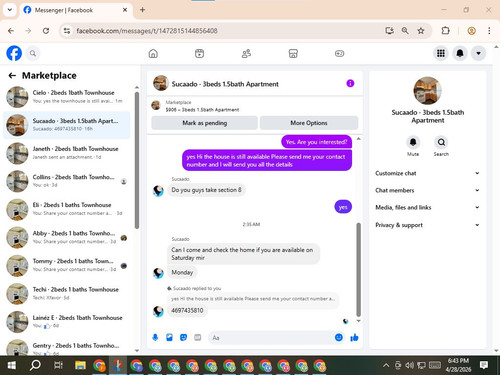This screenshot has width=500, height=375.
Task: Open the Gaming icon in top navigation
Action: [339, 53]
